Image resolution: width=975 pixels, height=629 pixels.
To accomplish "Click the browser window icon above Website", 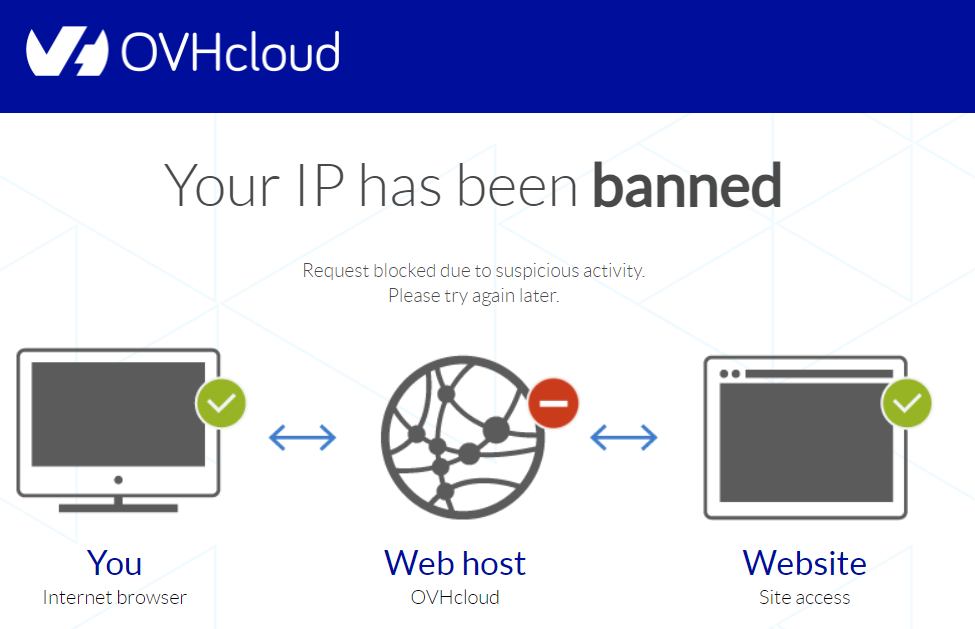I will coord(805,438).
